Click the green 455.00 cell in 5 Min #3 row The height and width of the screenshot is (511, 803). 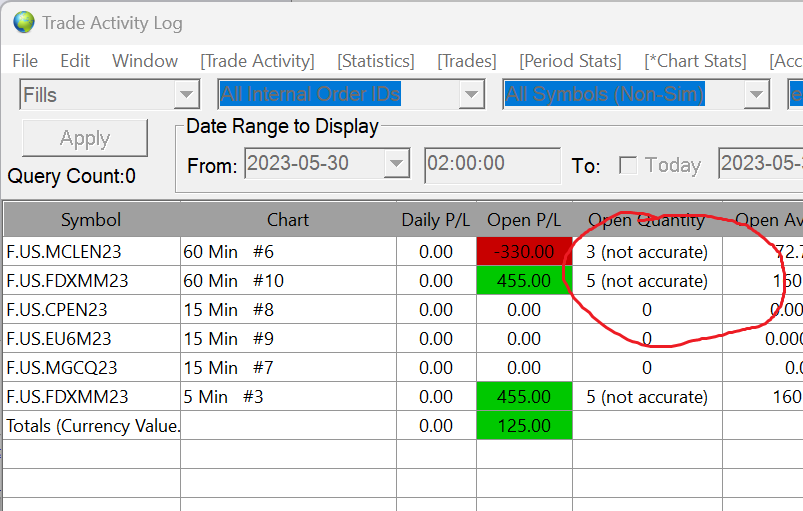pyautogui.click(x=524, y=396)
